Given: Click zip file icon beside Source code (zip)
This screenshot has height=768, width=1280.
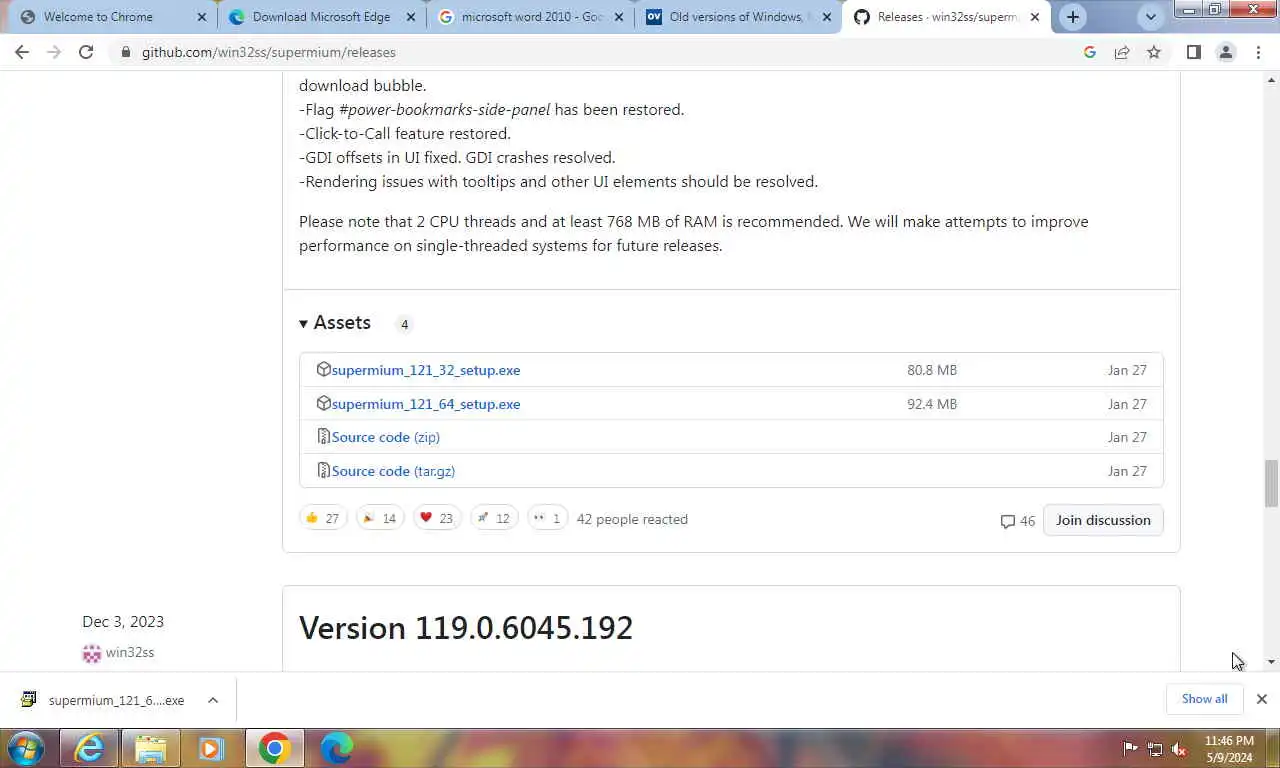Looking at the screenshot, I should 323,437.
